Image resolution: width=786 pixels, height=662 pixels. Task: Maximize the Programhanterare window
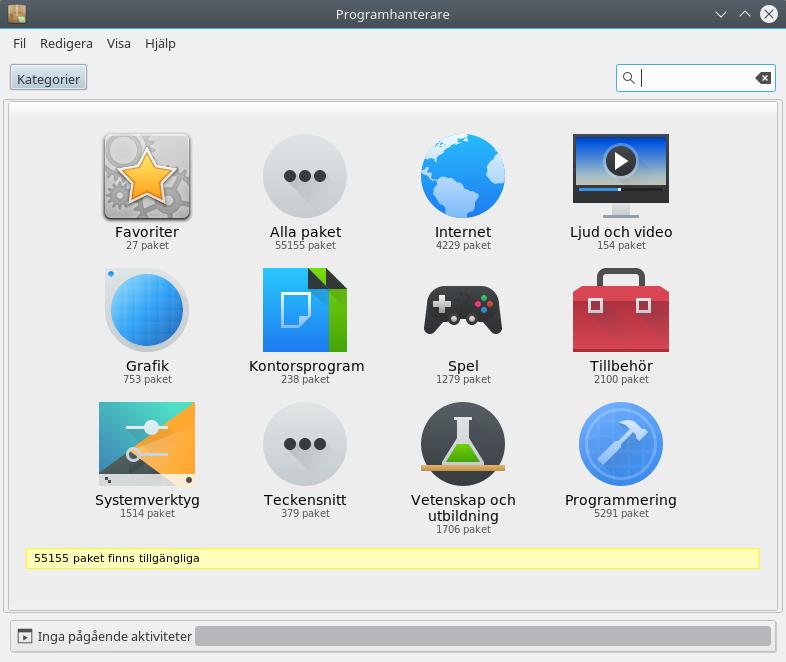click(x=745, y=14)
